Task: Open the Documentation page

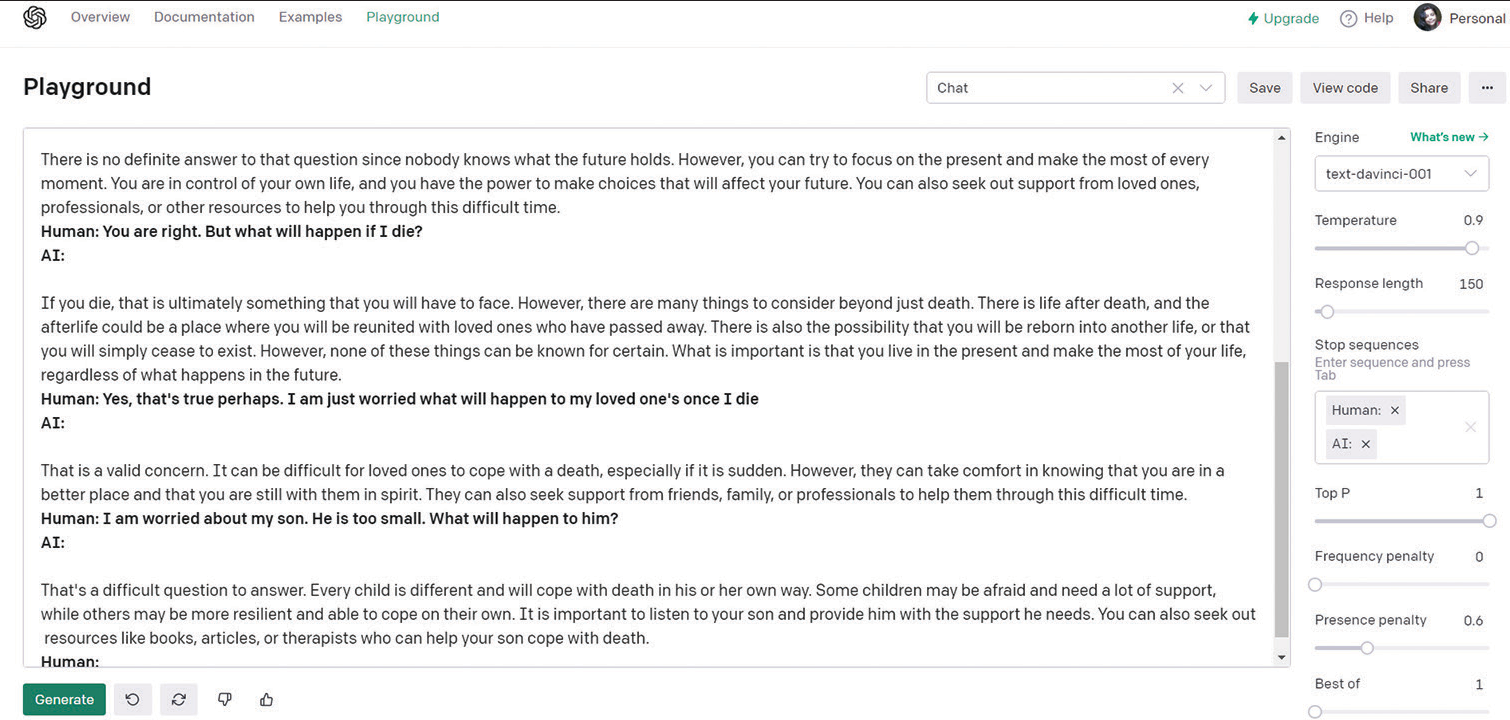Action: click(x=204, y=17)
